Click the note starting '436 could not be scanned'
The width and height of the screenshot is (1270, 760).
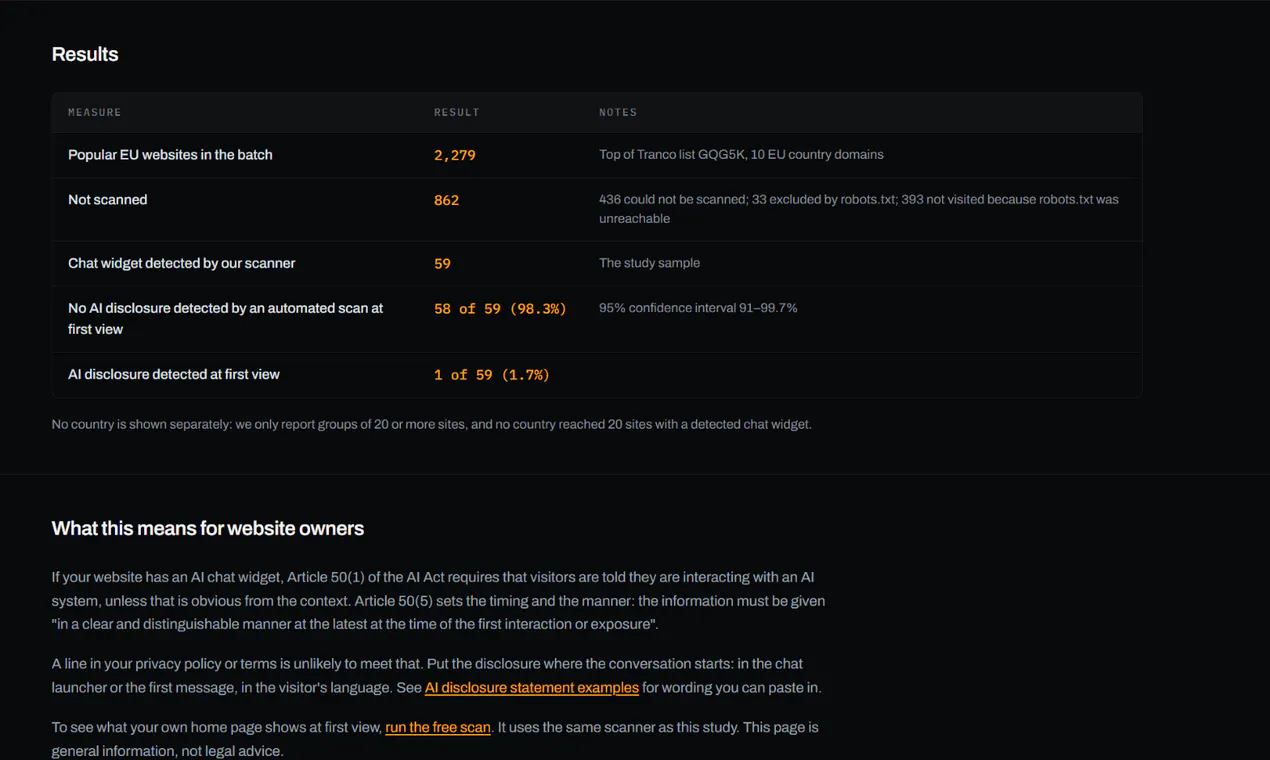859,209
